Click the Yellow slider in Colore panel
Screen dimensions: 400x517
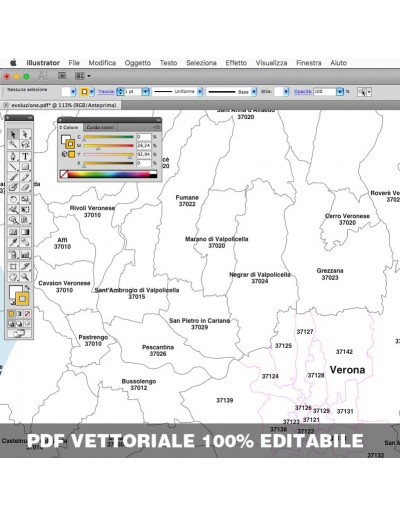[108, 154]
